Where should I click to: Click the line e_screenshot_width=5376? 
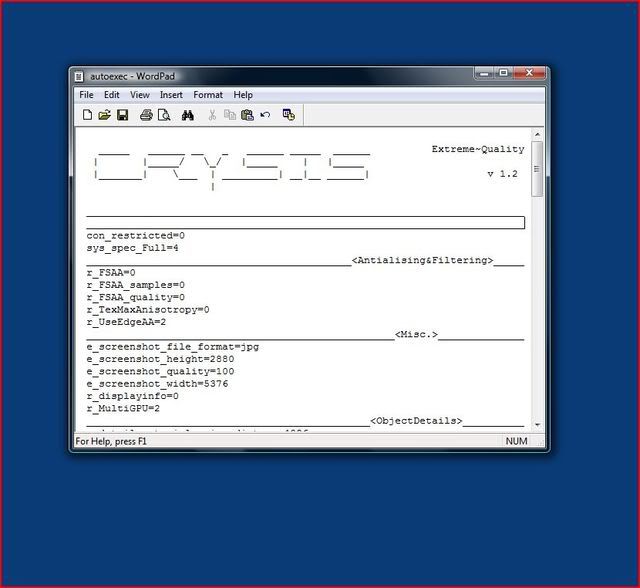(x=157, y=384)
